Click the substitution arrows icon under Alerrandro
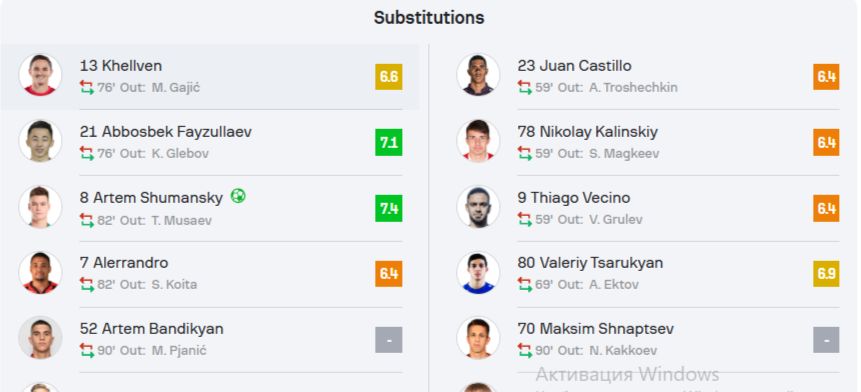This screenshot has width=861, height=392. (87, 284)
